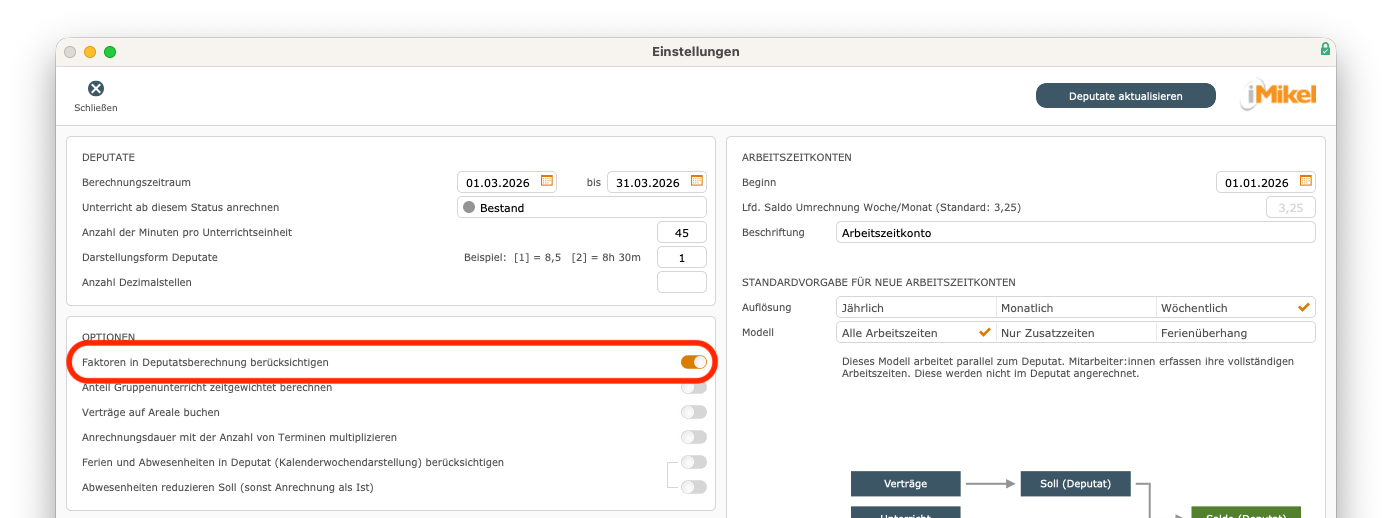Image resolution: width=1392 pixels, height=518 pixels.
Task: Click minutes per Unterrichtseinheit field 45
Action: (682, 232)
